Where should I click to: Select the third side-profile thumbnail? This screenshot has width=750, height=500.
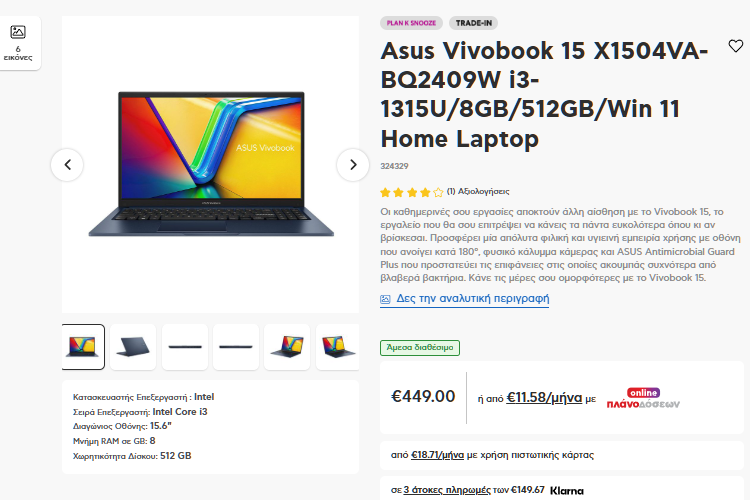point(185,347)
